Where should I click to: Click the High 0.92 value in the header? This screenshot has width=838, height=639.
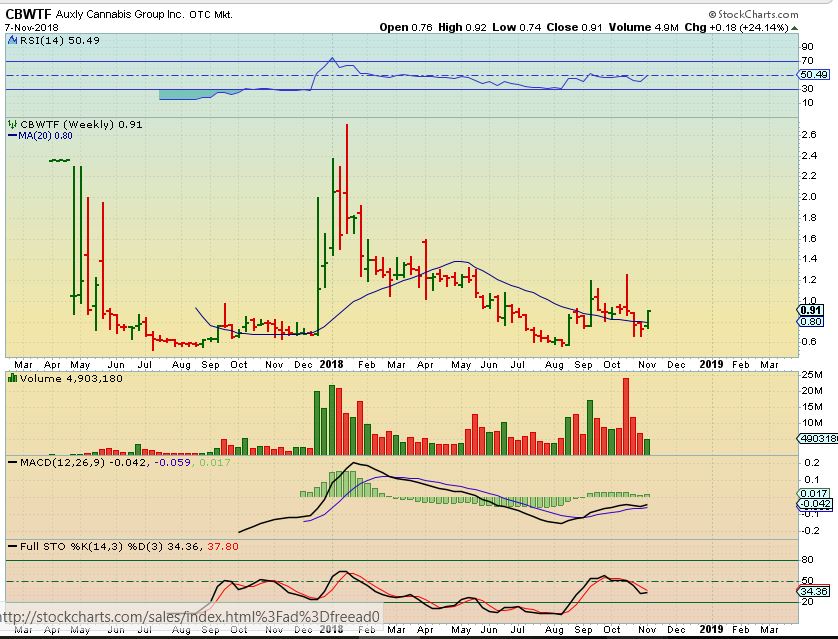click(x=462, y=27)
